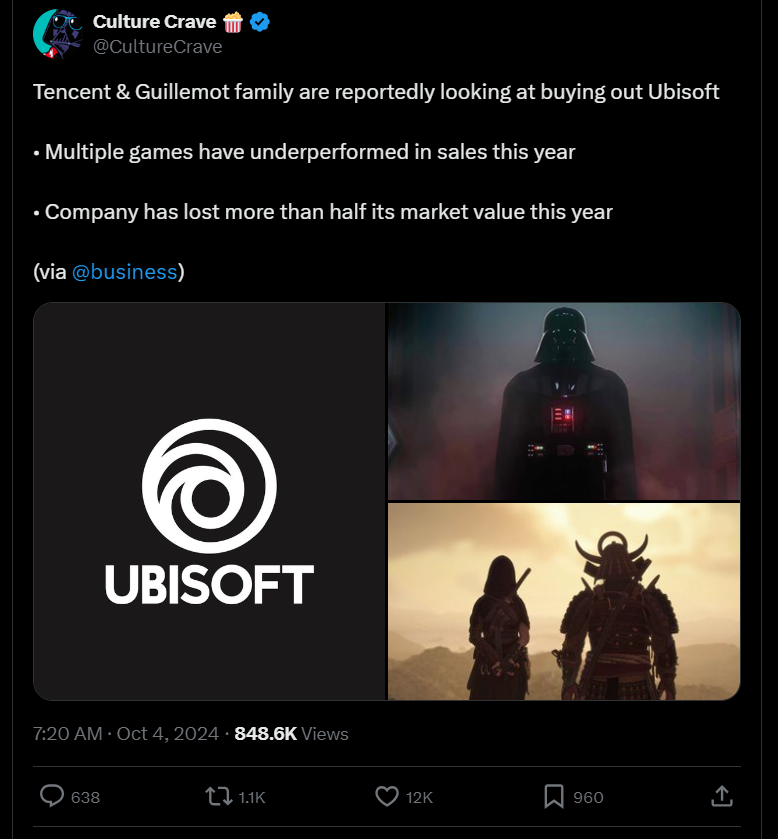The width and height of the screenshot is (778, 839).
Task: Click the Culture Crave display name
Action: (x=154, y=21)
